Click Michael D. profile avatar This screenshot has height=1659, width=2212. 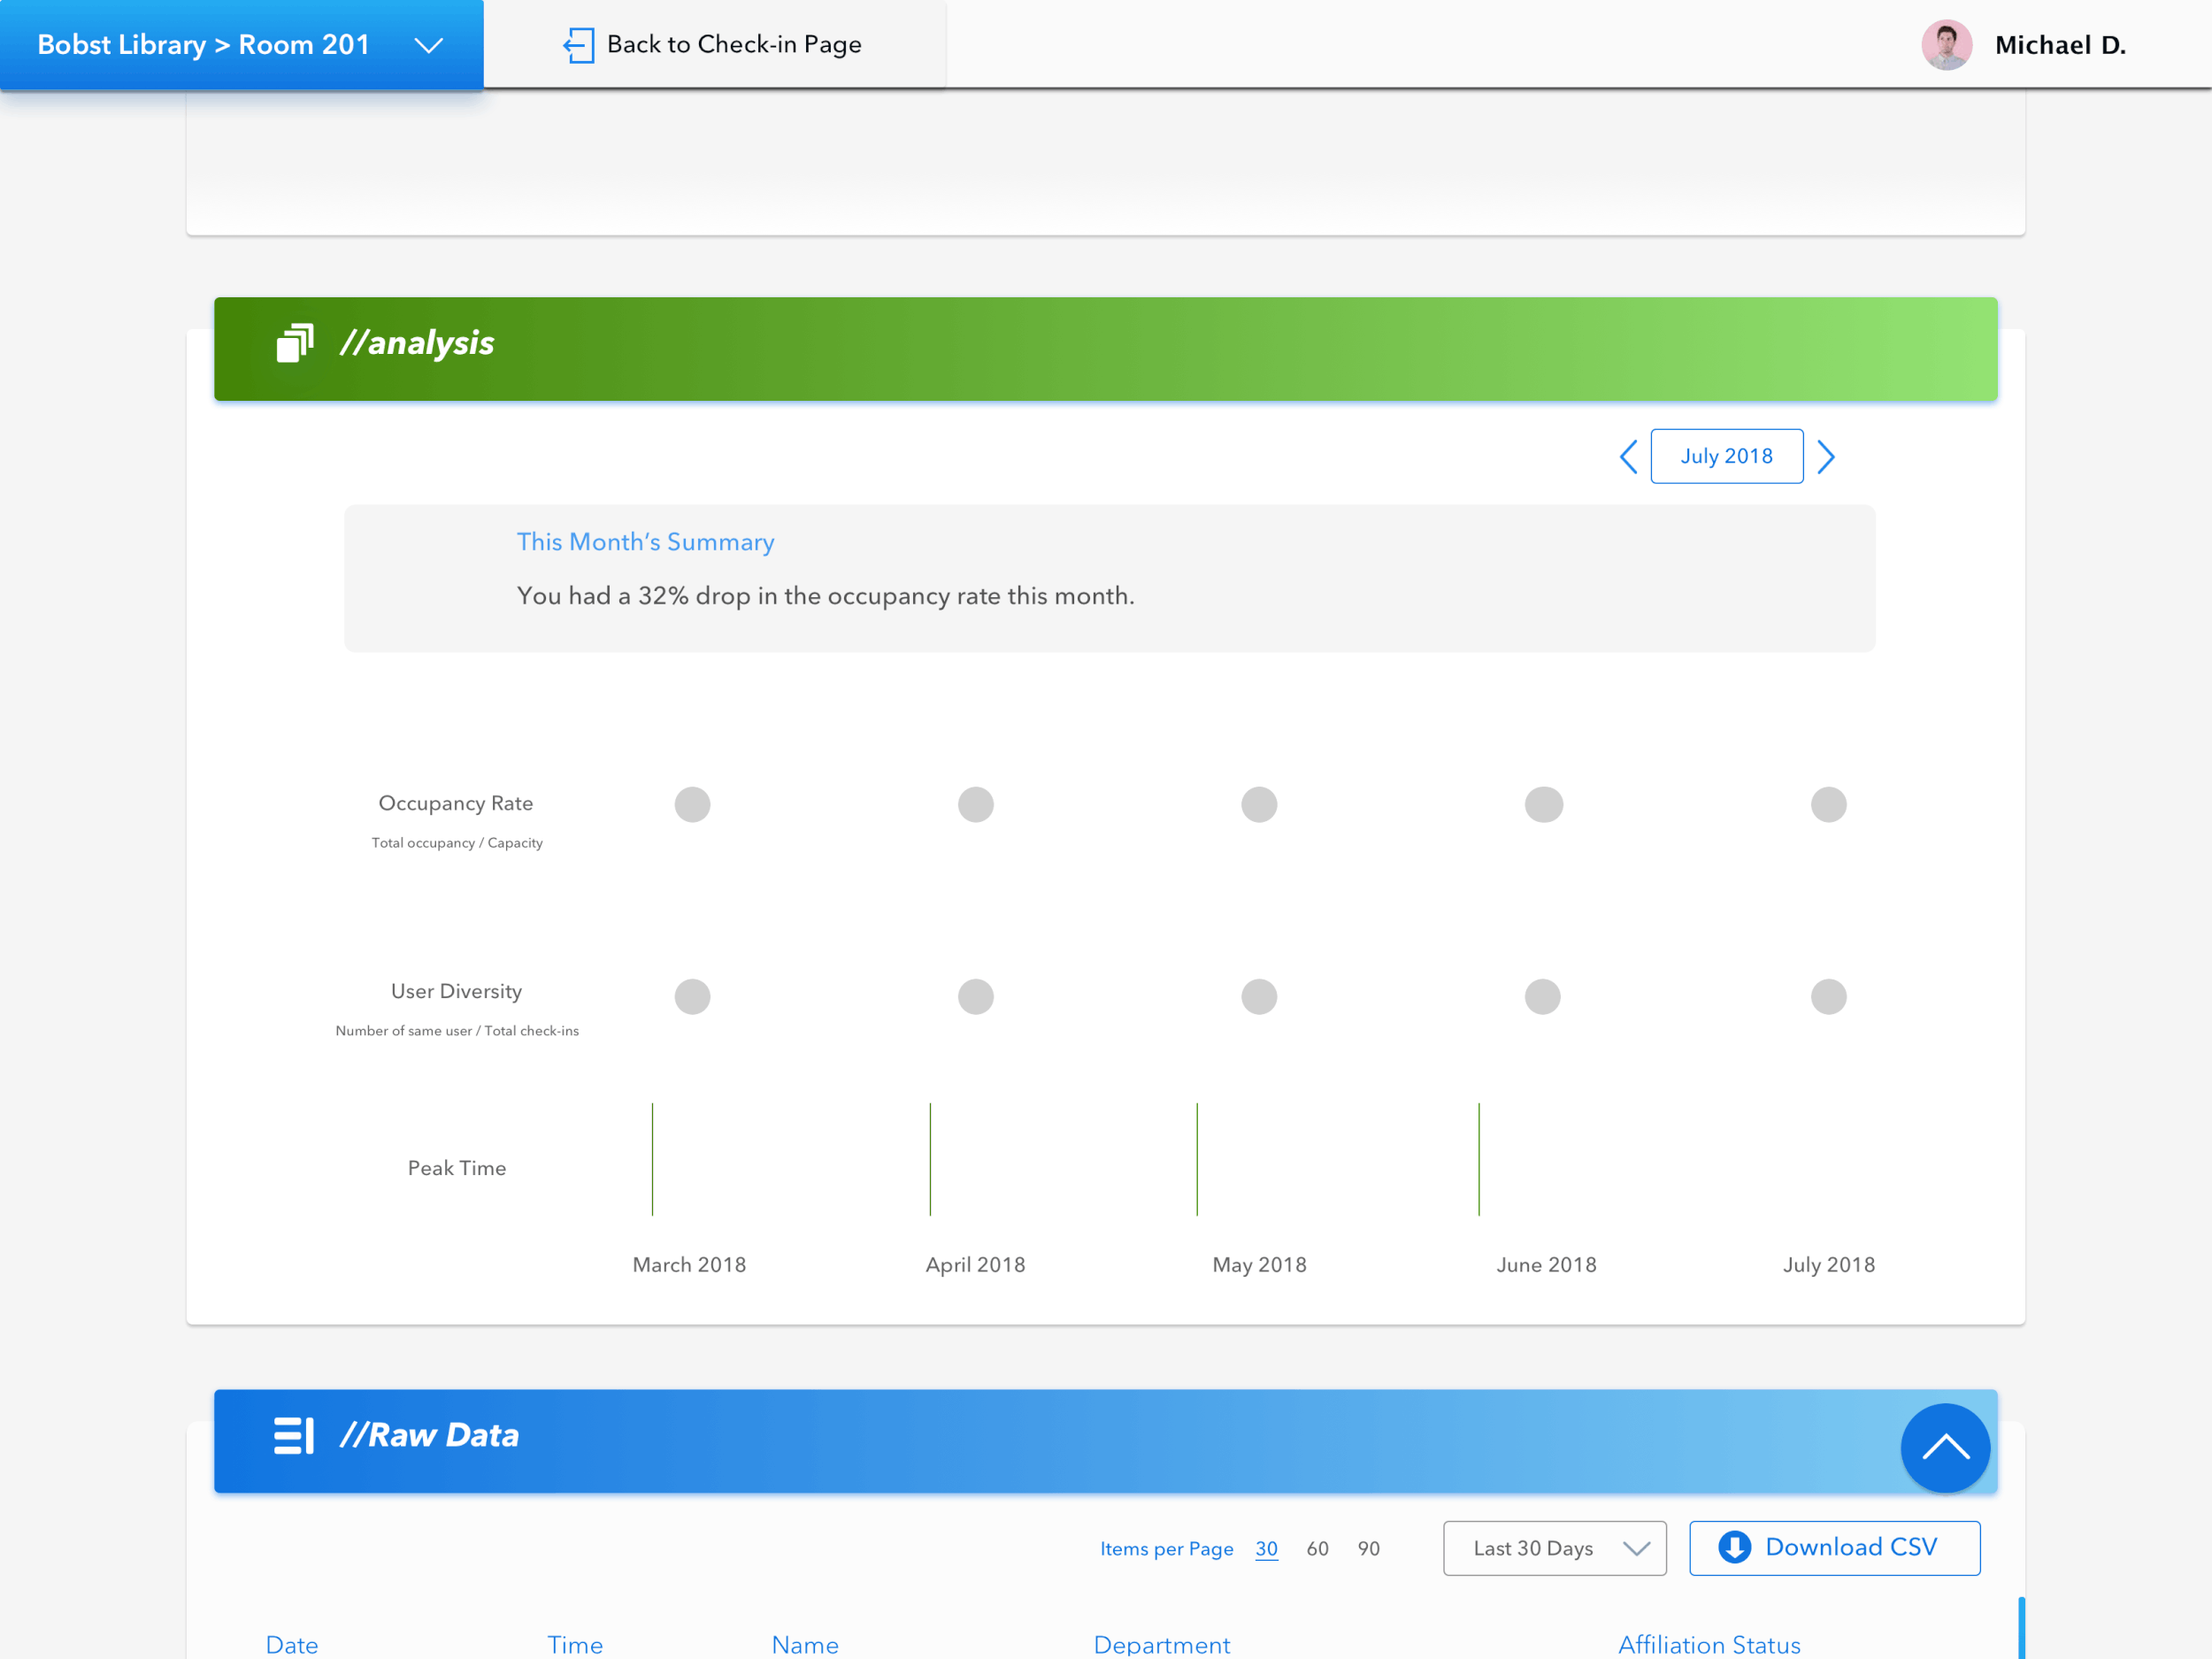coord(1945,45)
